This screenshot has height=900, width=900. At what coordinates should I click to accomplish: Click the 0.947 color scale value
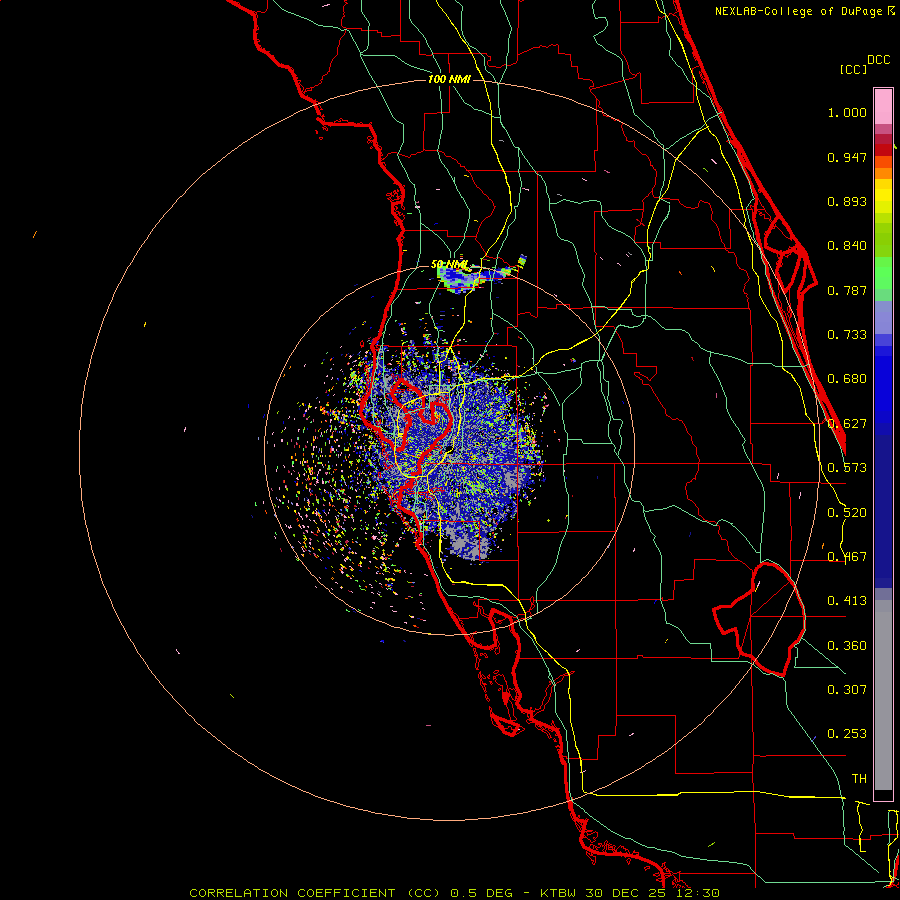(847, 157)
